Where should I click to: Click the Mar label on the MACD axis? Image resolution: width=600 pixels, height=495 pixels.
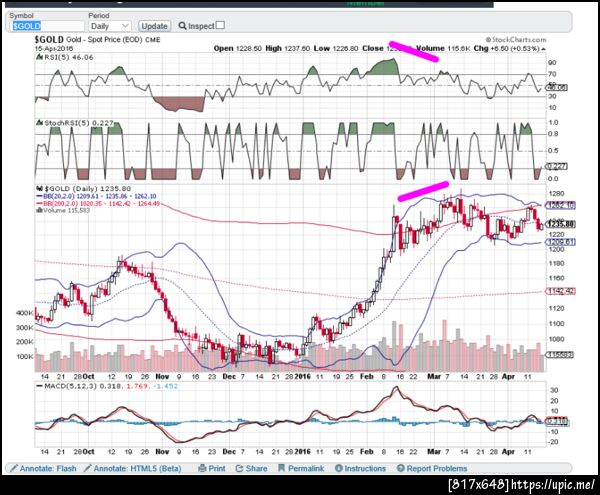[434, 451]
